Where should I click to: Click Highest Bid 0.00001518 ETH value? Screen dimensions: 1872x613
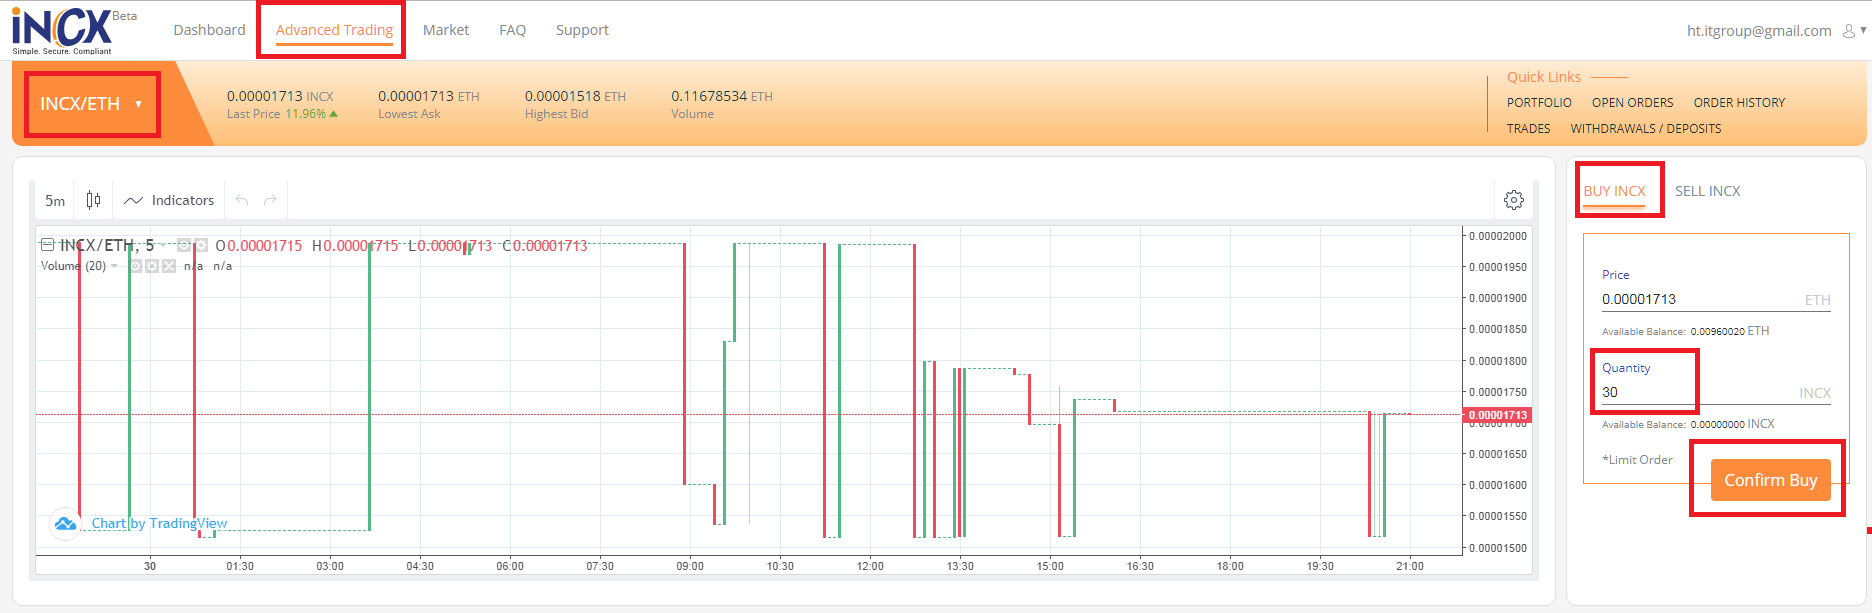[575, 96]
